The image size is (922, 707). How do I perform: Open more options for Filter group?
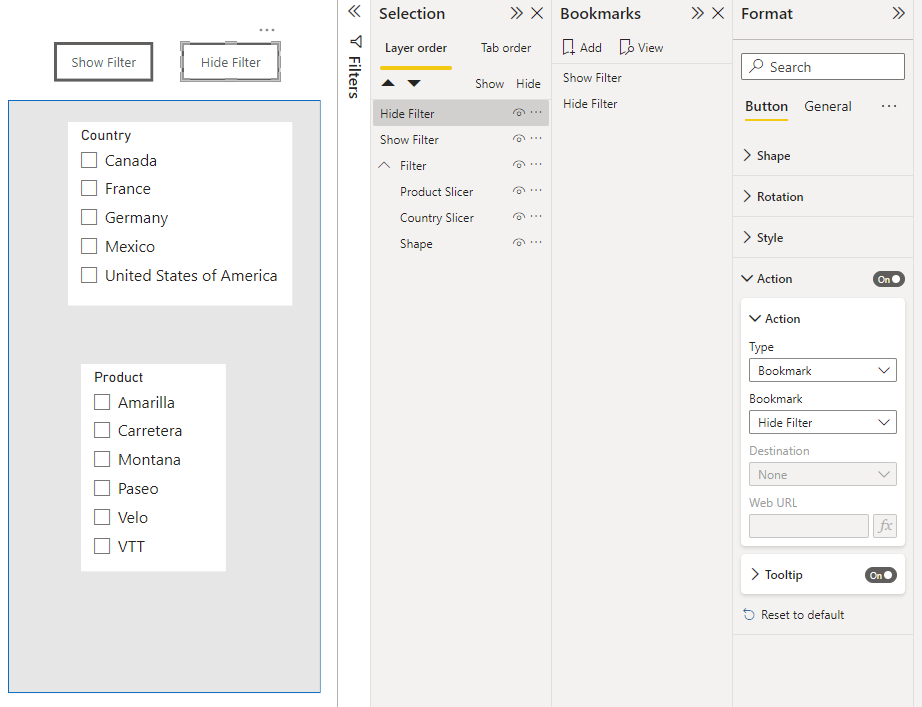tap(536, 164)
